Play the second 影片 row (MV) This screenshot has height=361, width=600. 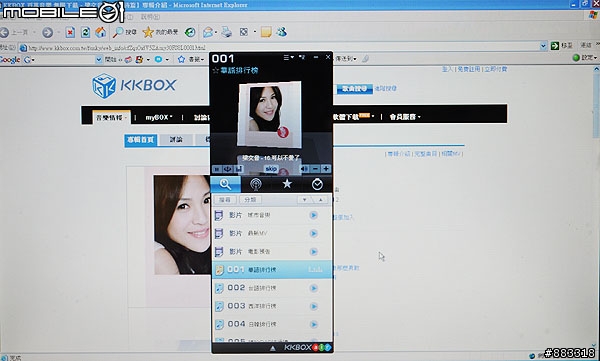tap(313, 233)
